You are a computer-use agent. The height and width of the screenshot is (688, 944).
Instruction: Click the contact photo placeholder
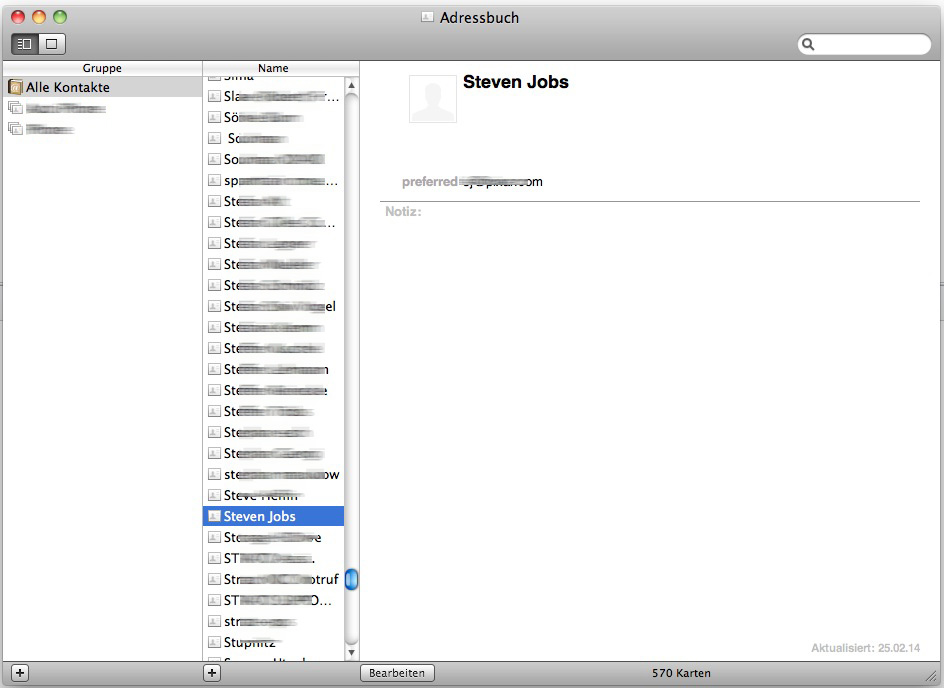[x=433, y=99]
